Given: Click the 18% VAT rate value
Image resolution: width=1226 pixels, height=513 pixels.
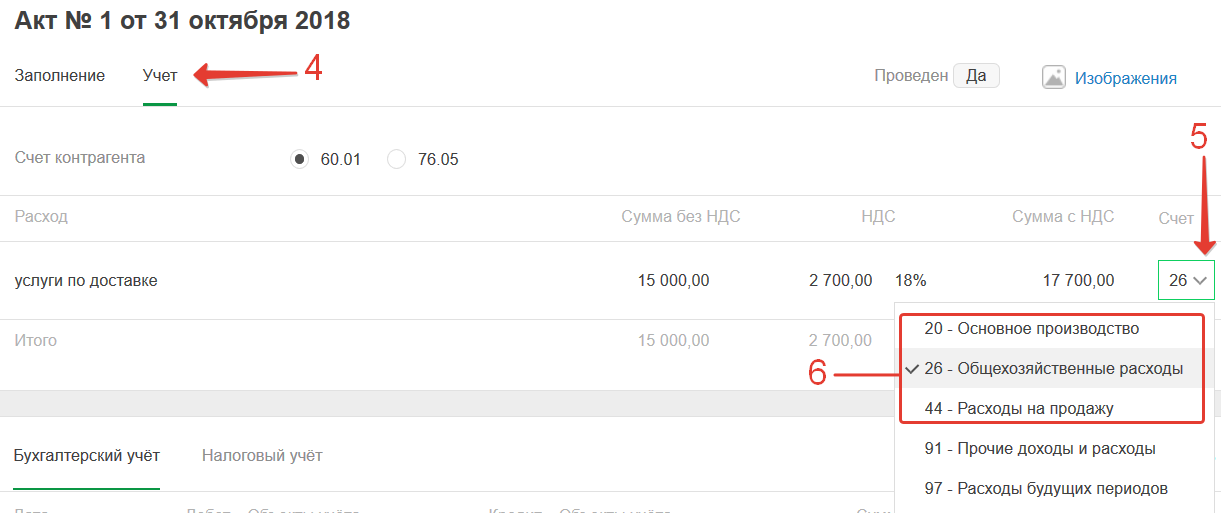Looking at the screenshot, I should click(911, 281).
